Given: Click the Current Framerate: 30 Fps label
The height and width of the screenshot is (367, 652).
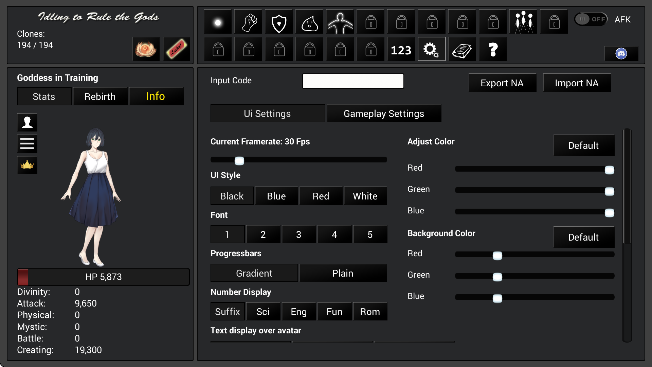Looking at the screenshot, I should tap(260, 141).
